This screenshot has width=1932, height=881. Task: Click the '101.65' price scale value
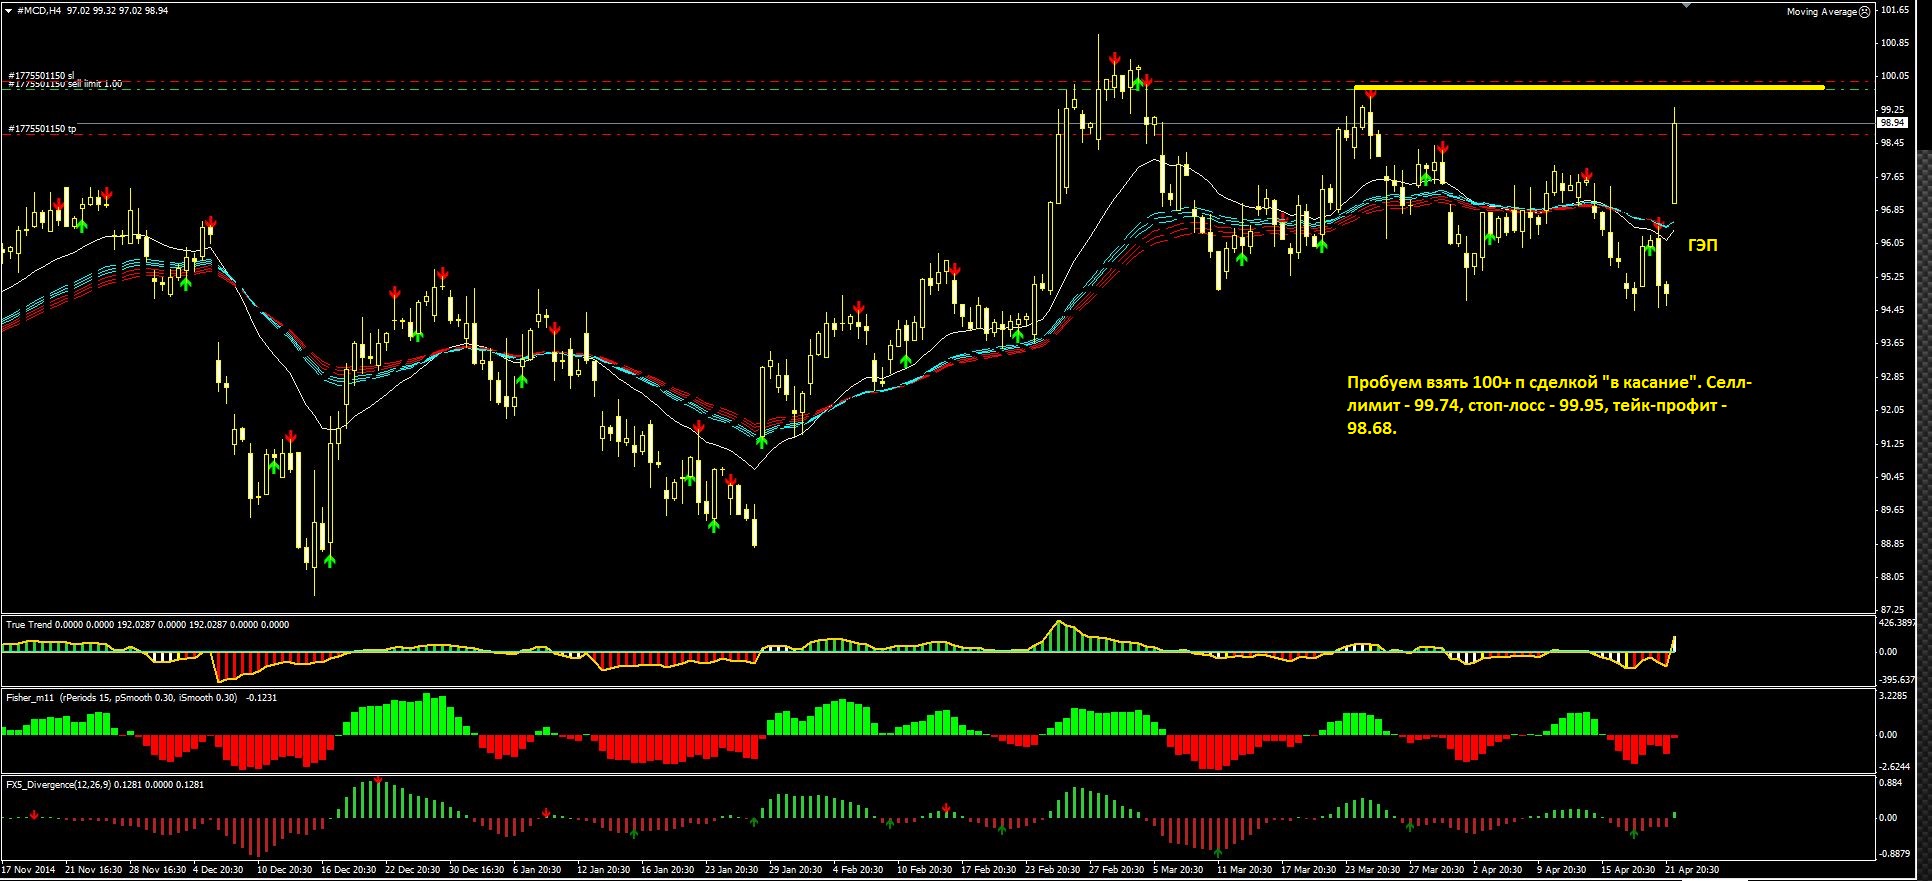(x=1895, y=10)
